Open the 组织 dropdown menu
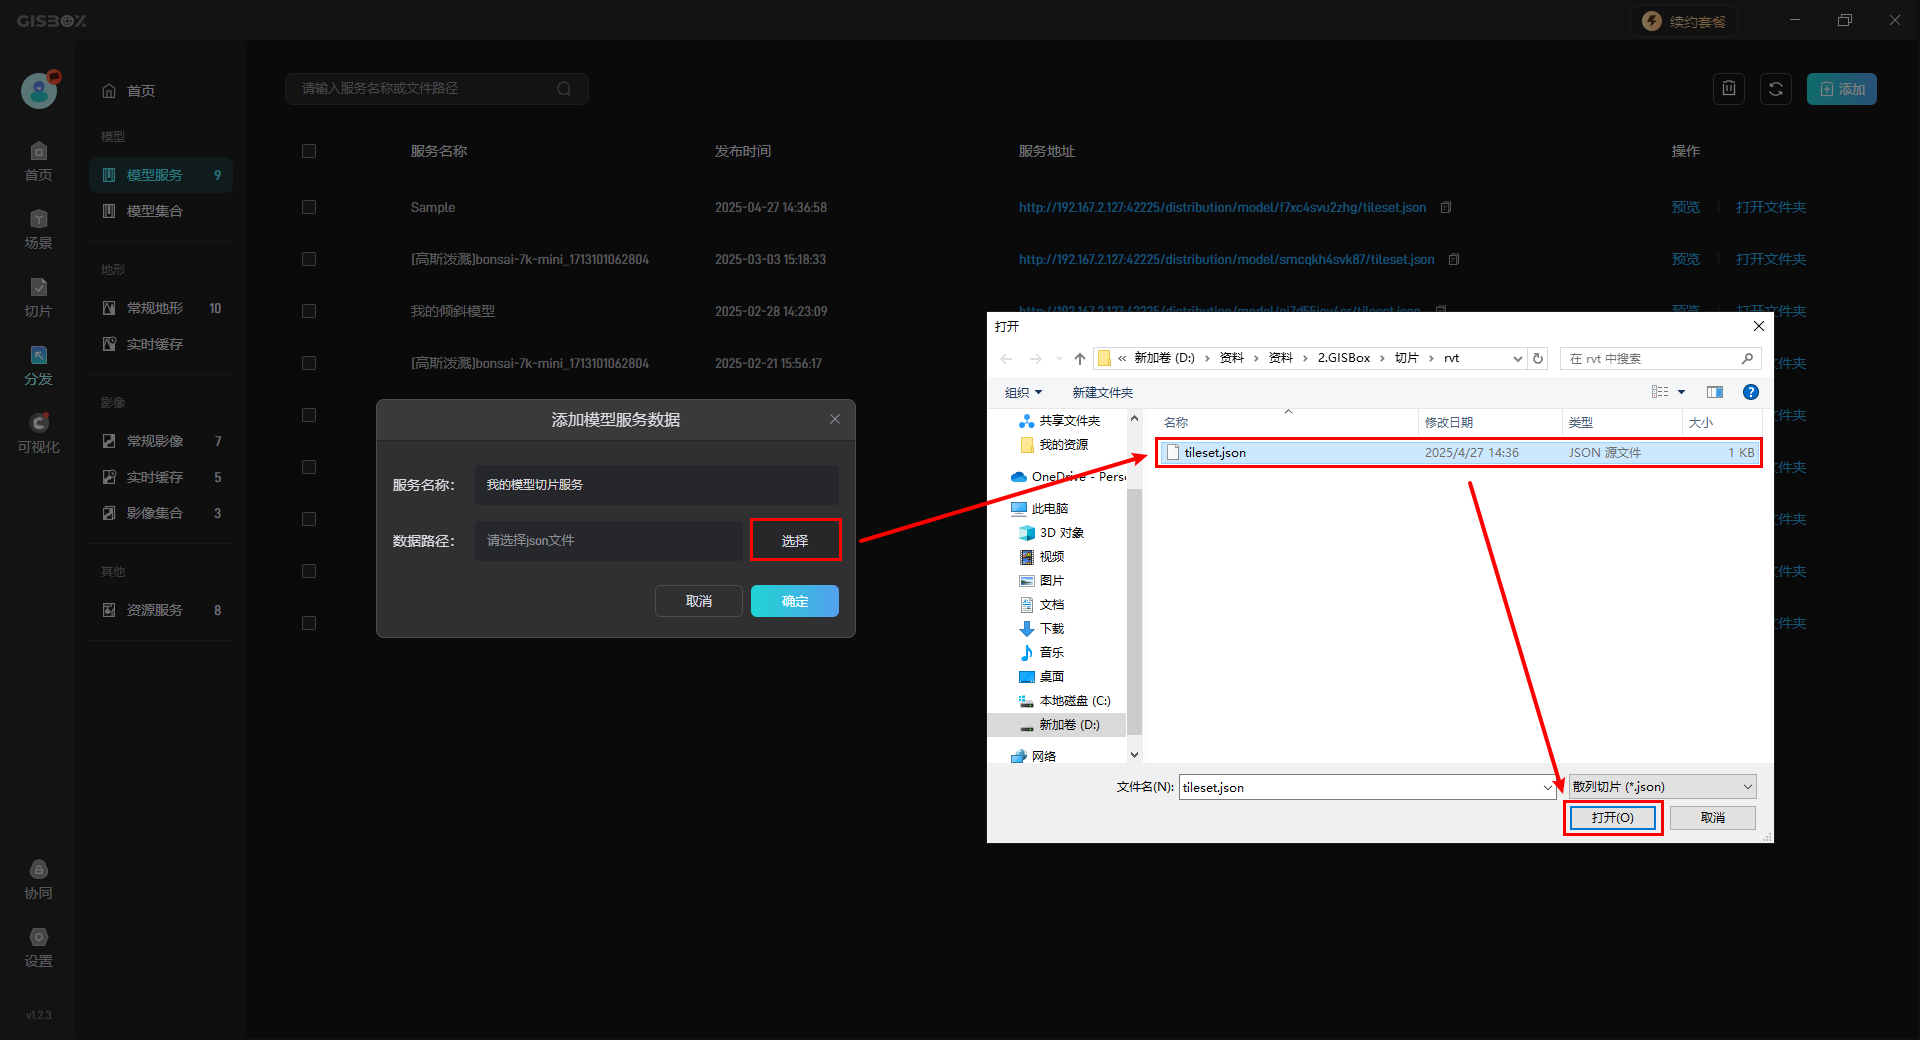1920x1040 pixels. tap(1023, 392)
